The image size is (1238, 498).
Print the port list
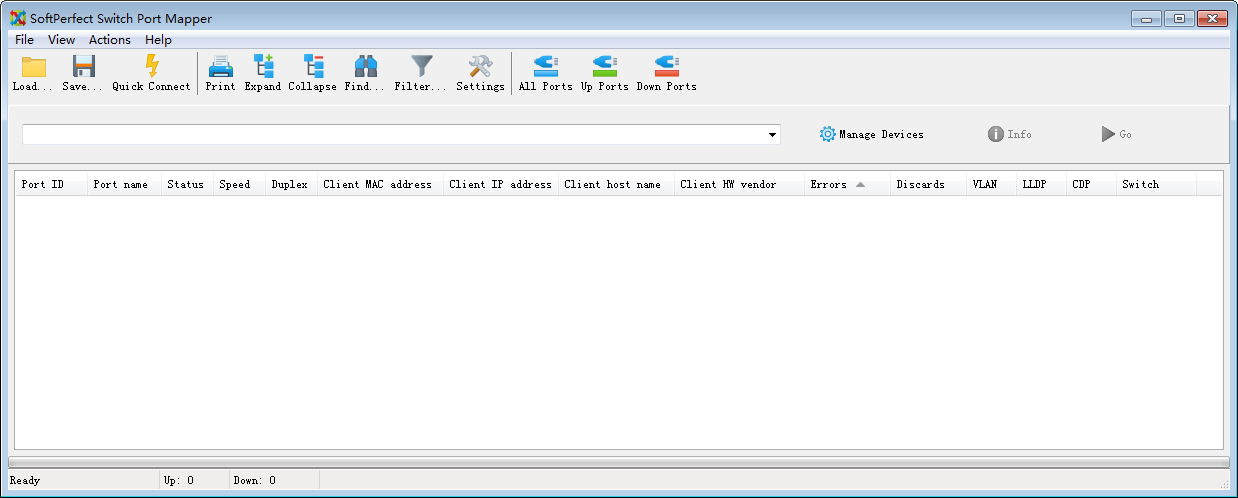pos(220,68)
